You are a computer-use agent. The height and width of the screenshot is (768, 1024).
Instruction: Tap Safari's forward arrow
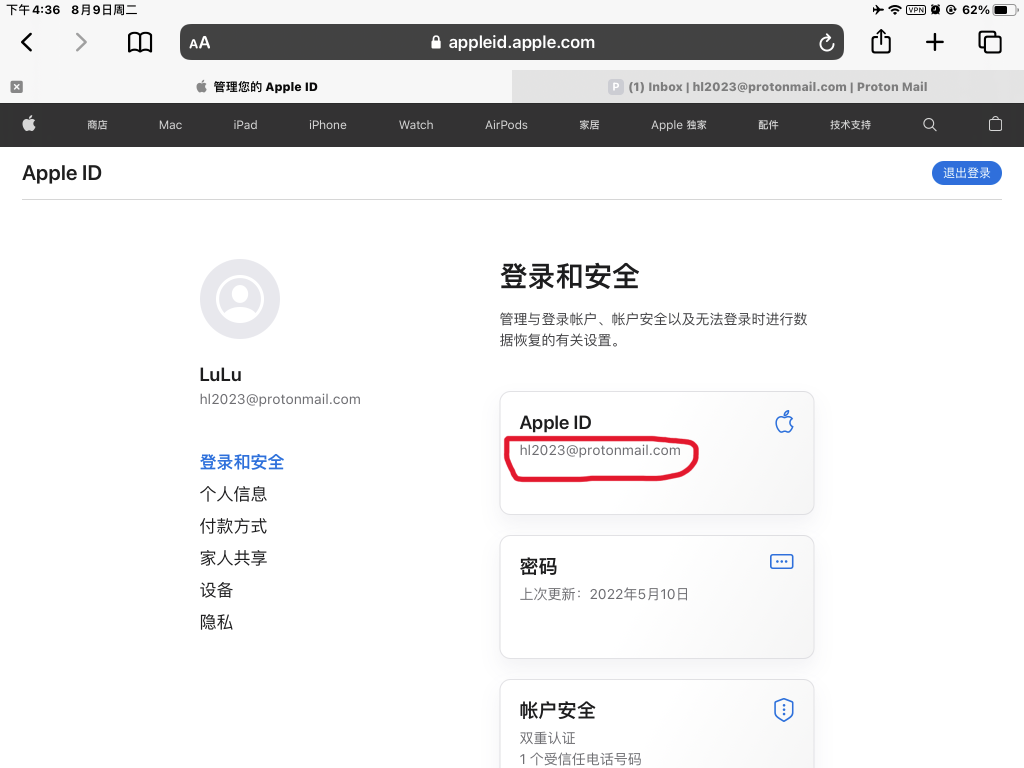coord(80,42)
